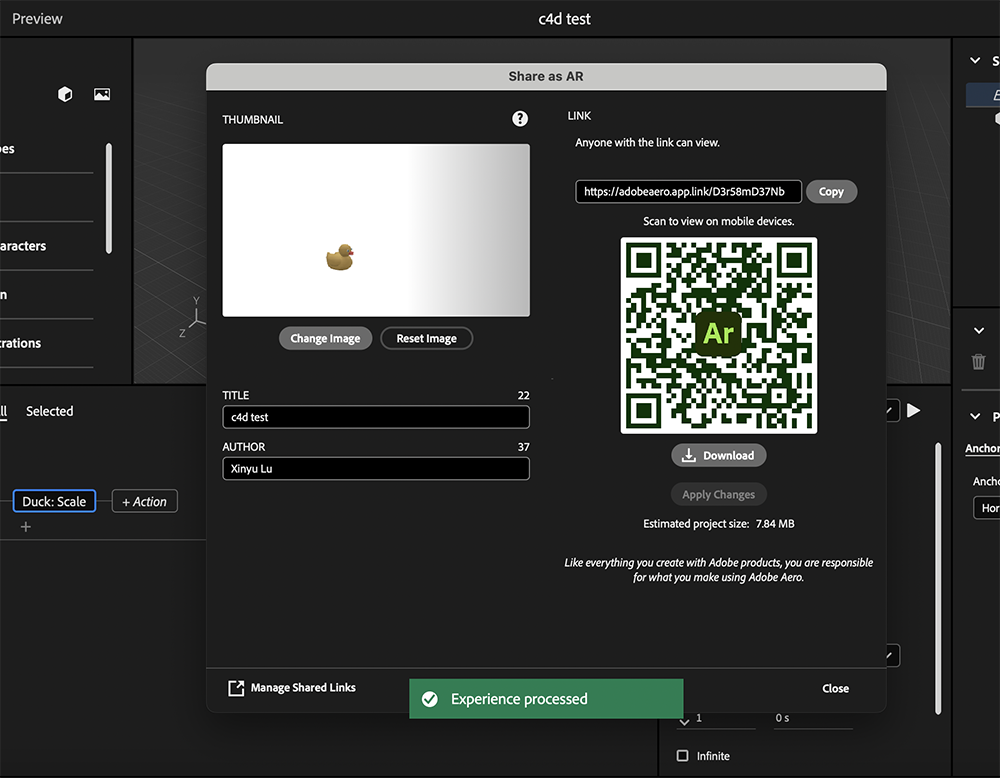Click the trash delete icon in the right panel
The width and height of the screenshot is (1000, 778).
978,363
